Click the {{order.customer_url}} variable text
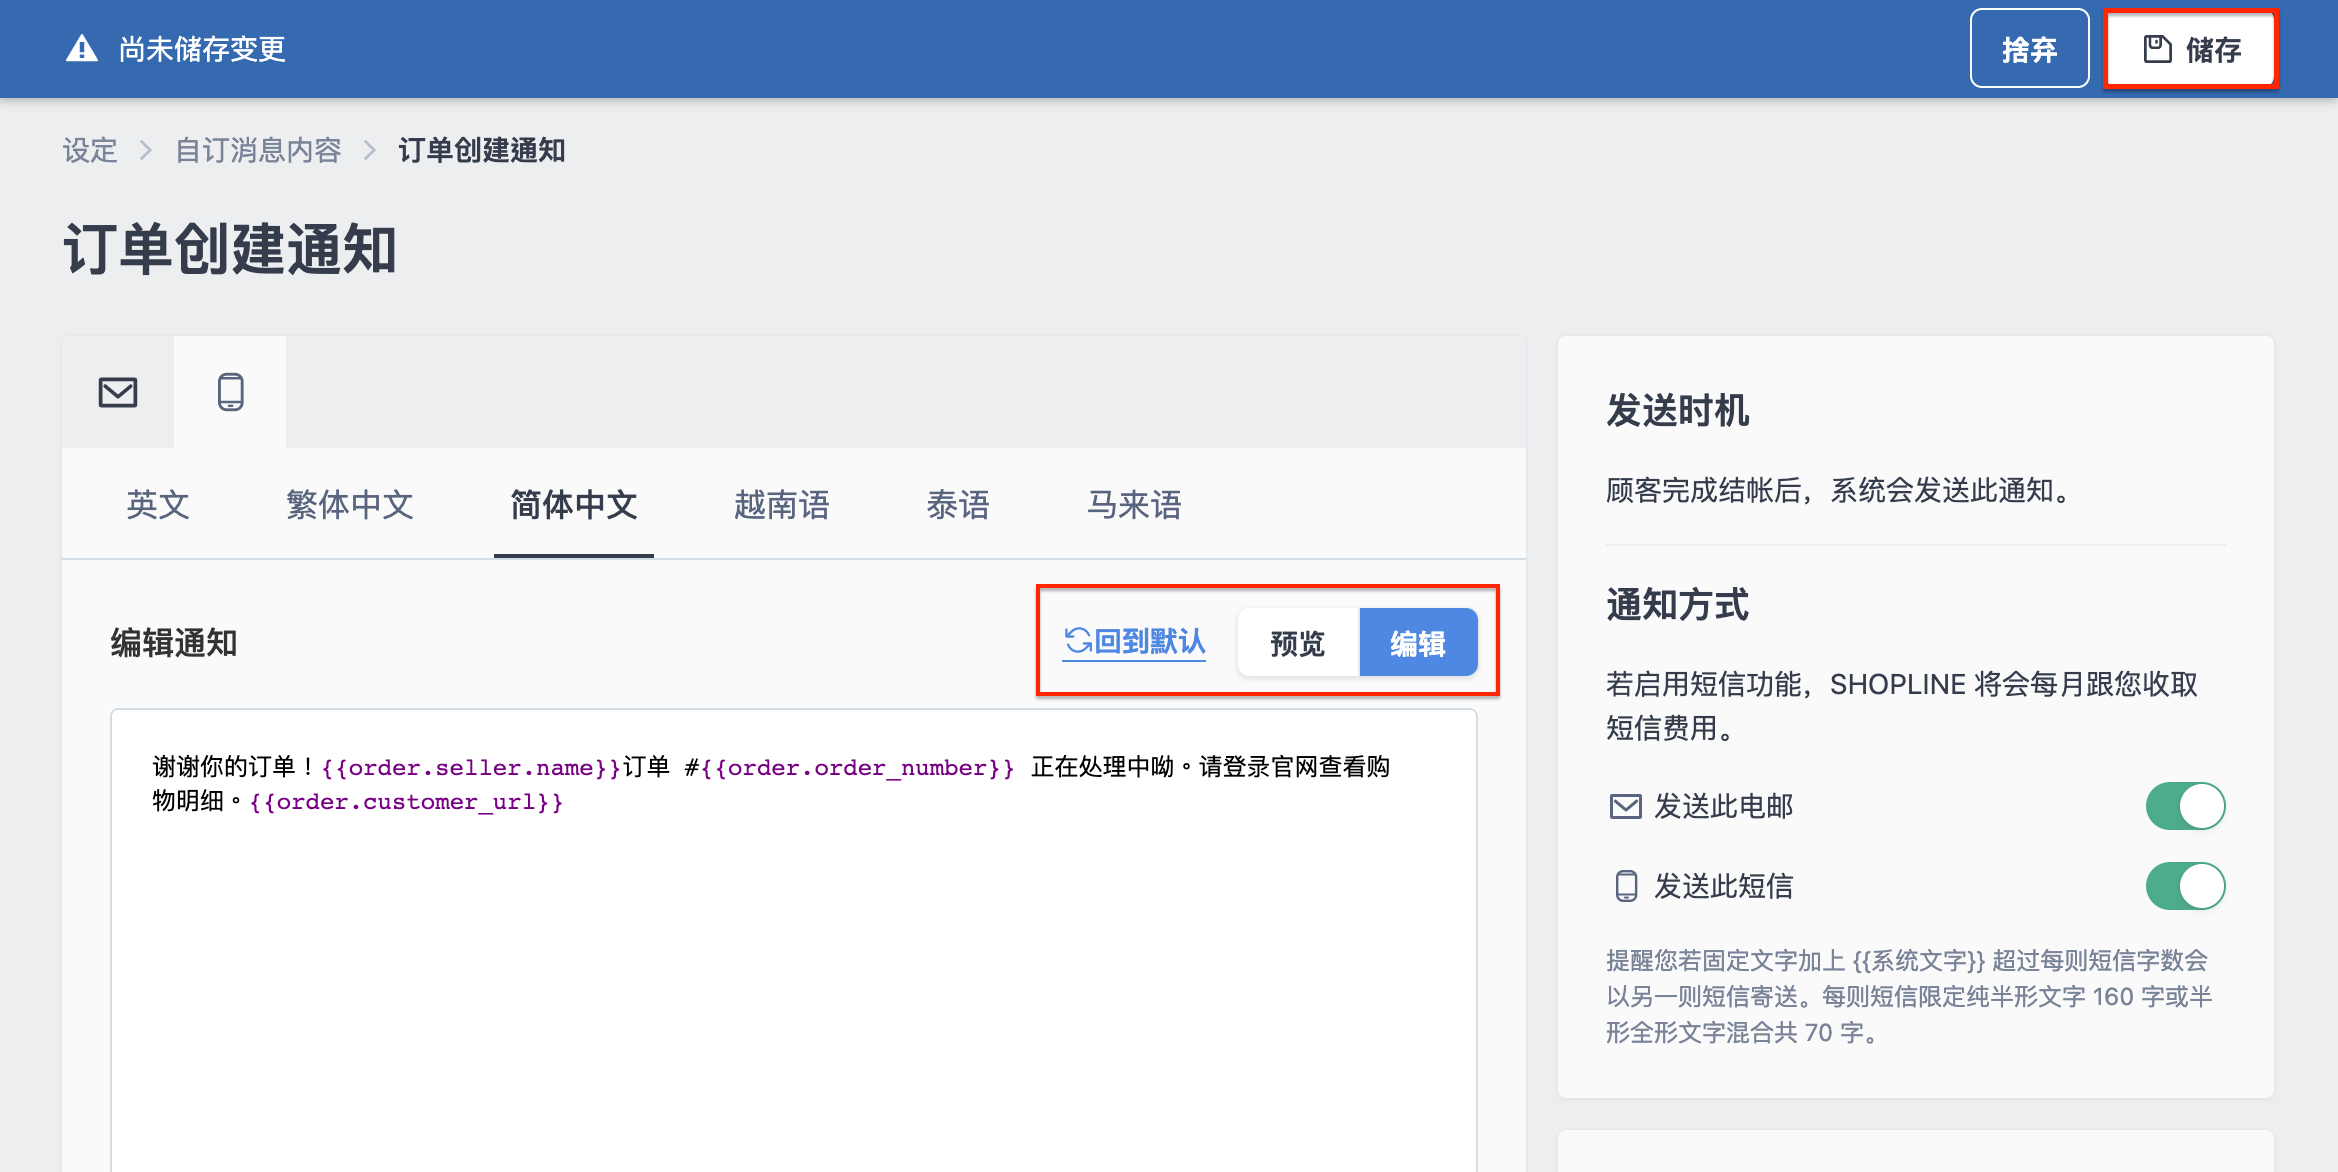Viewport: 2338px width, 1172px height. [406, 802]
